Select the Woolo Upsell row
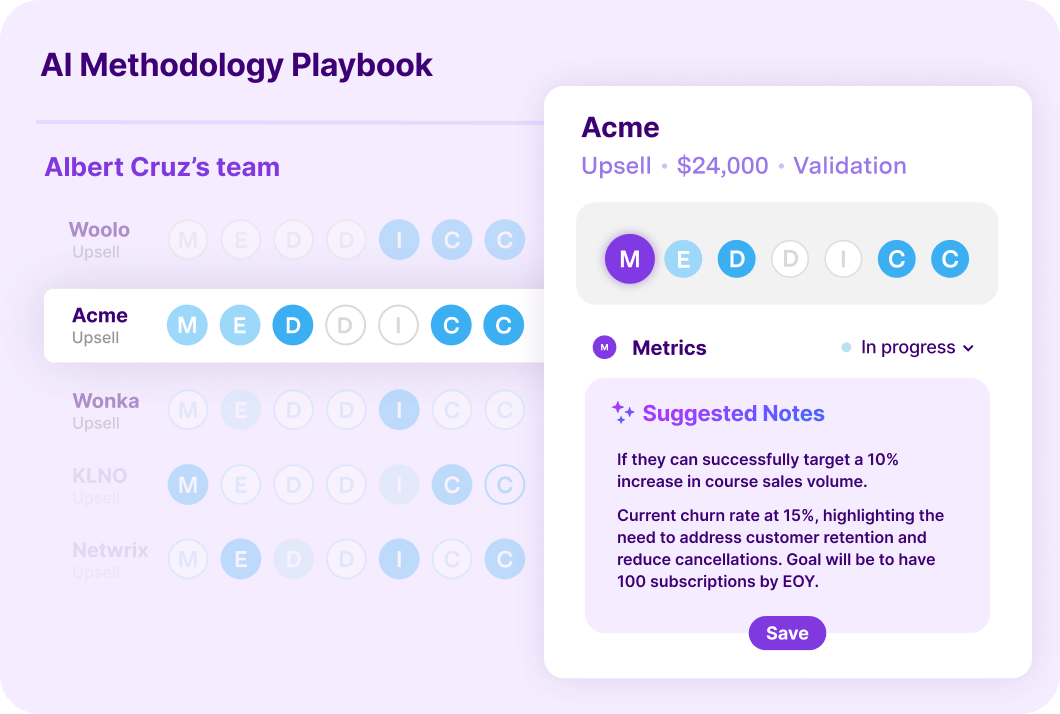Screen dimensions: 1060x714 (x=99, y=239)
